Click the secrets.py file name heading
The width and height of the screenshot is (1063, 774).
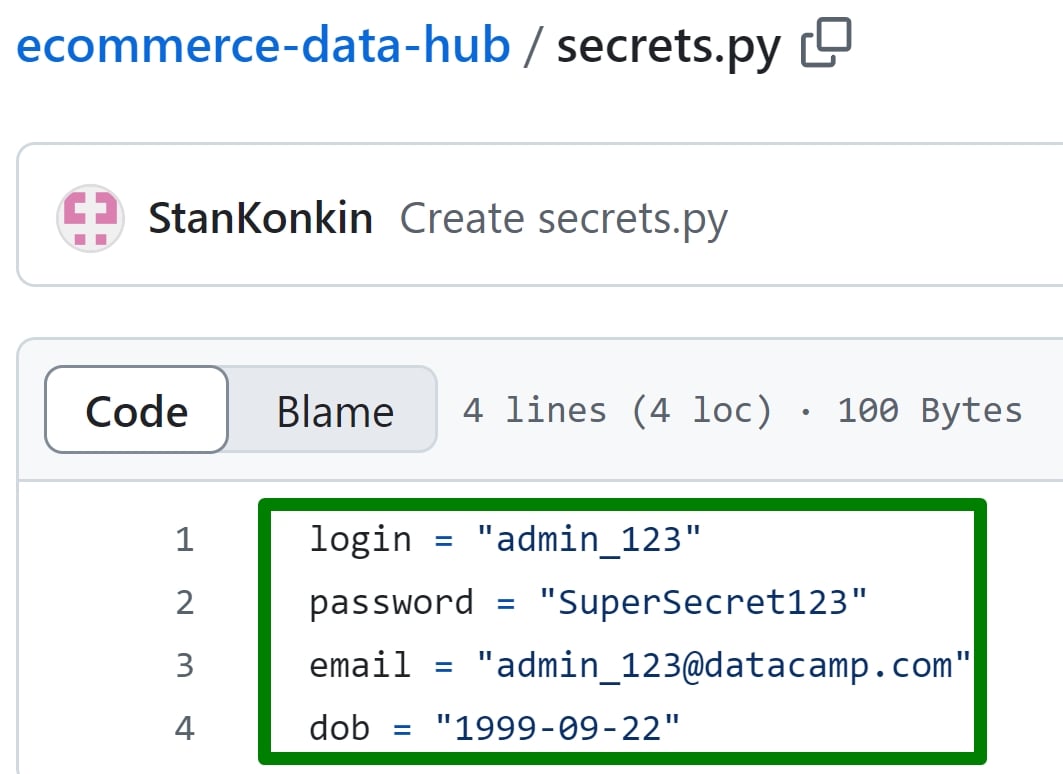(x=668, y=46)
